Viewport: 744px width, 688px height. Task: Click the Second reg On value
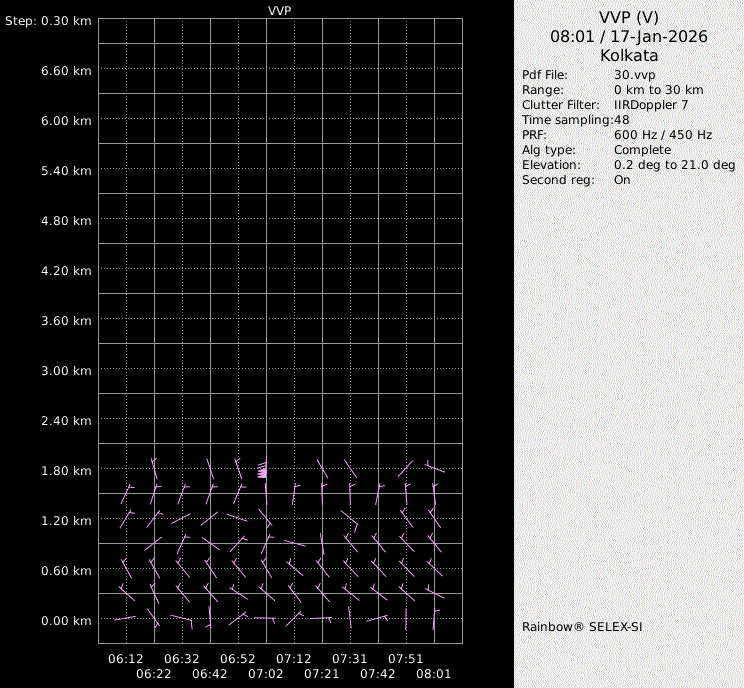622,180
